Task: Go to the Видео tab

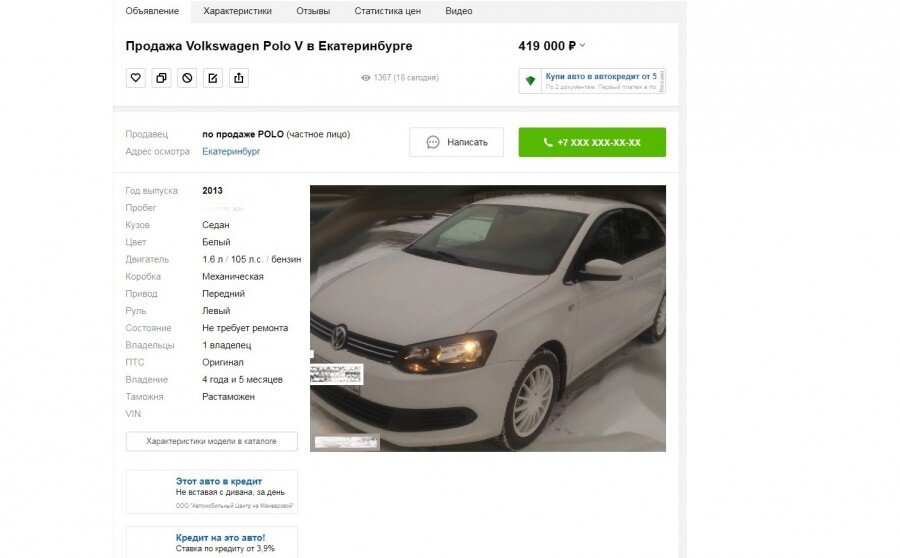Action: 459,11
